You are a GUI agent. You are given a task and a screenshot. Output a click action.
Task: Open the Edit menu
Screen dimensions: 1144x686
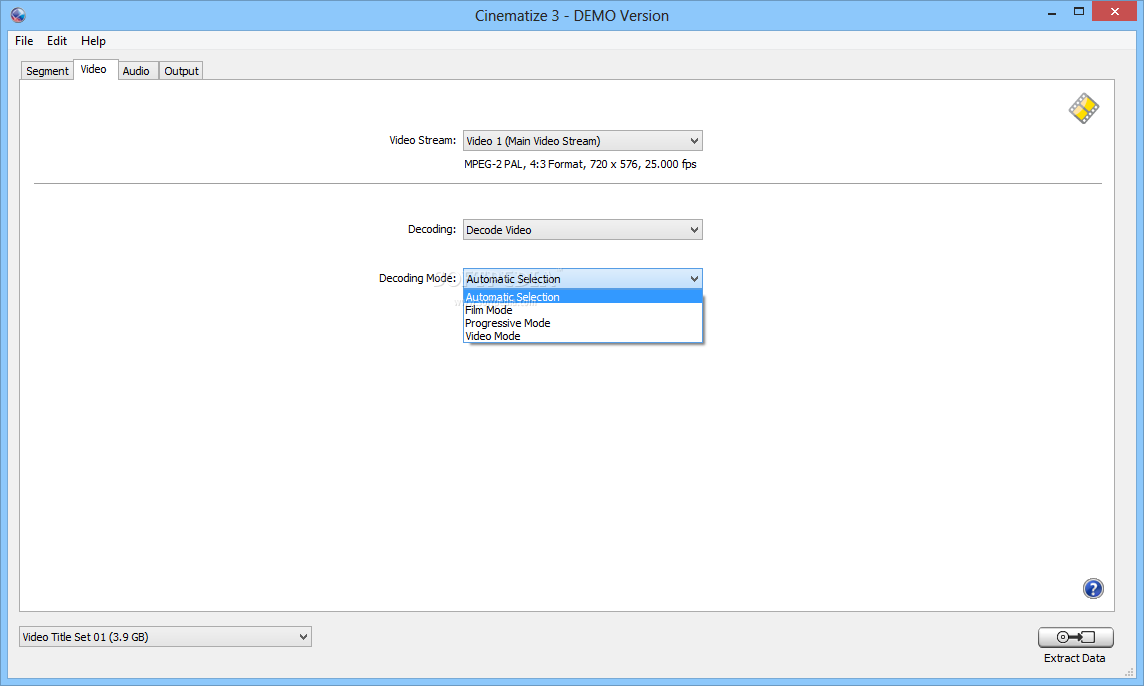coord(57,41)
